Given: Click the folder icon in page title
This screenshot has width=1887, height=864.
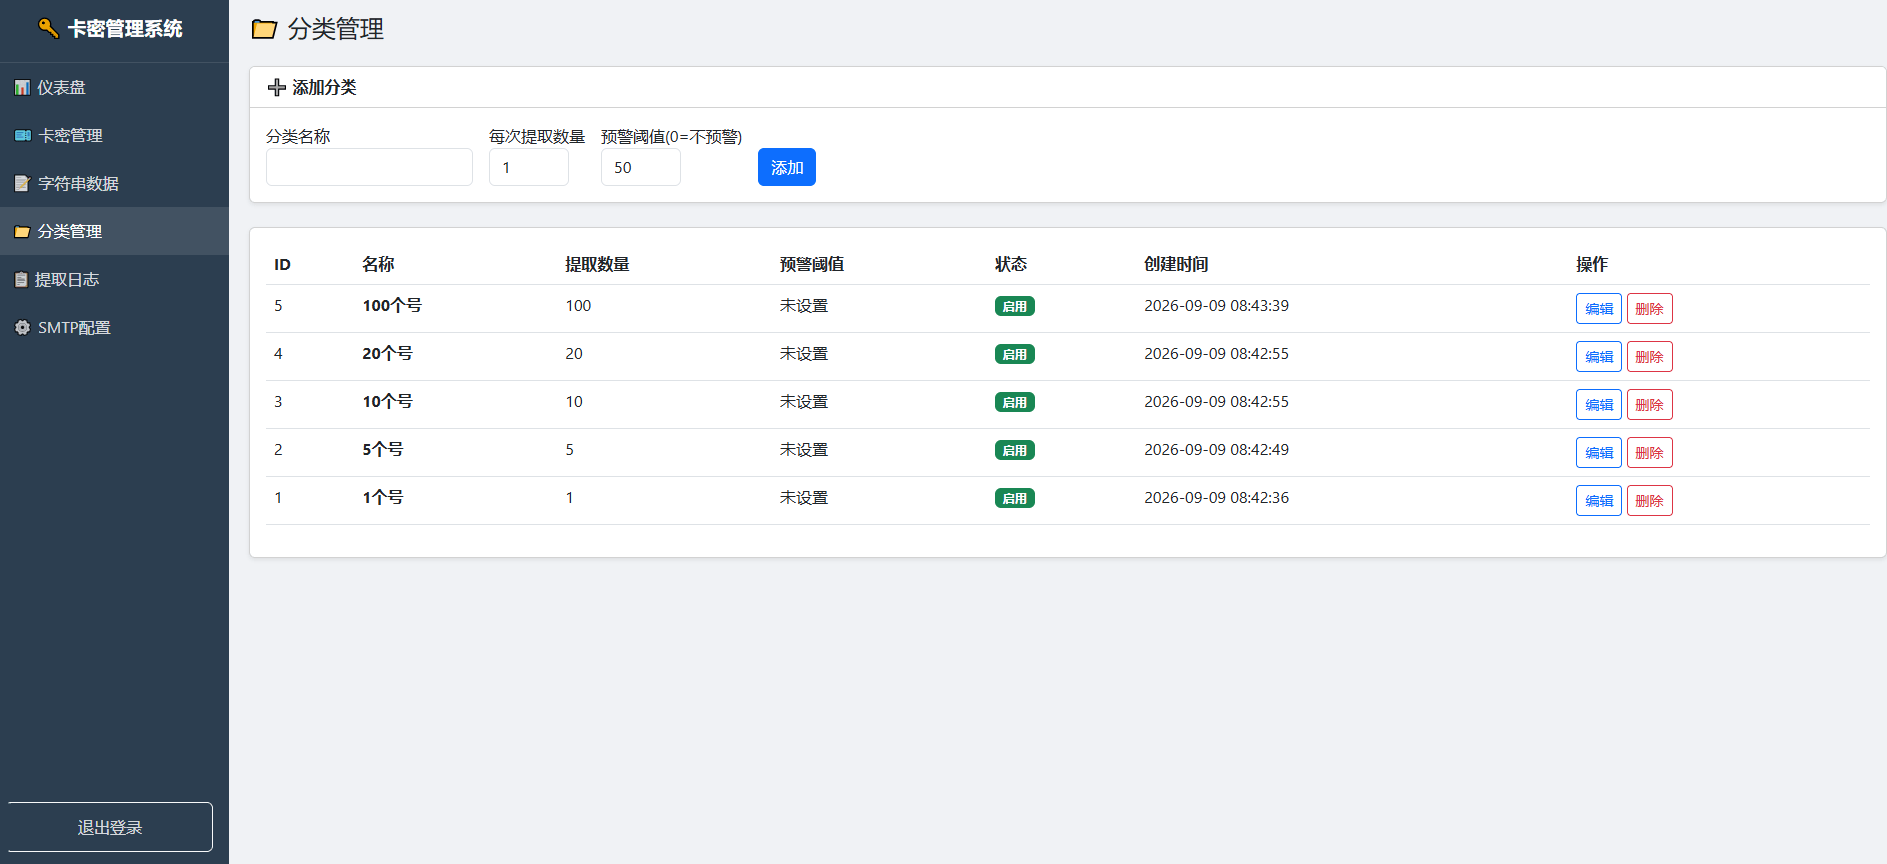Looking at the screenshot, I should (264, 29).
